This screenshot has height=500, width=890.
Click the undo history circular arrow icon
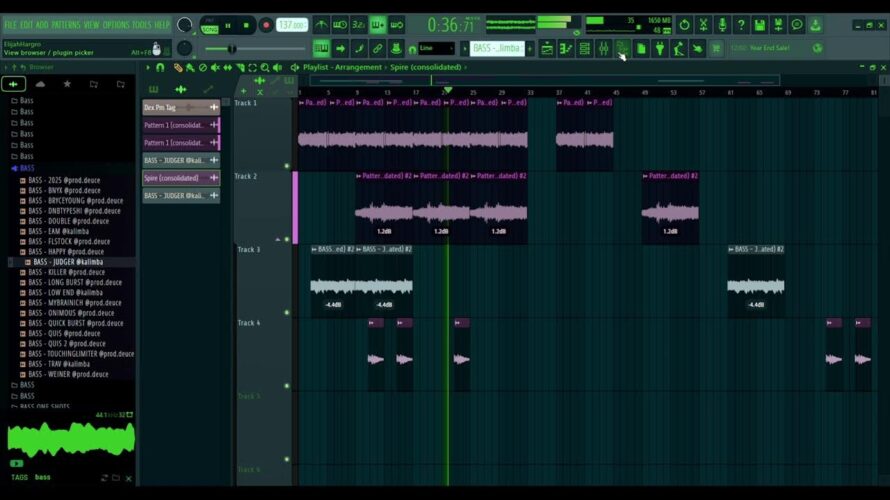pyautogui.click(x=685, y=25)
